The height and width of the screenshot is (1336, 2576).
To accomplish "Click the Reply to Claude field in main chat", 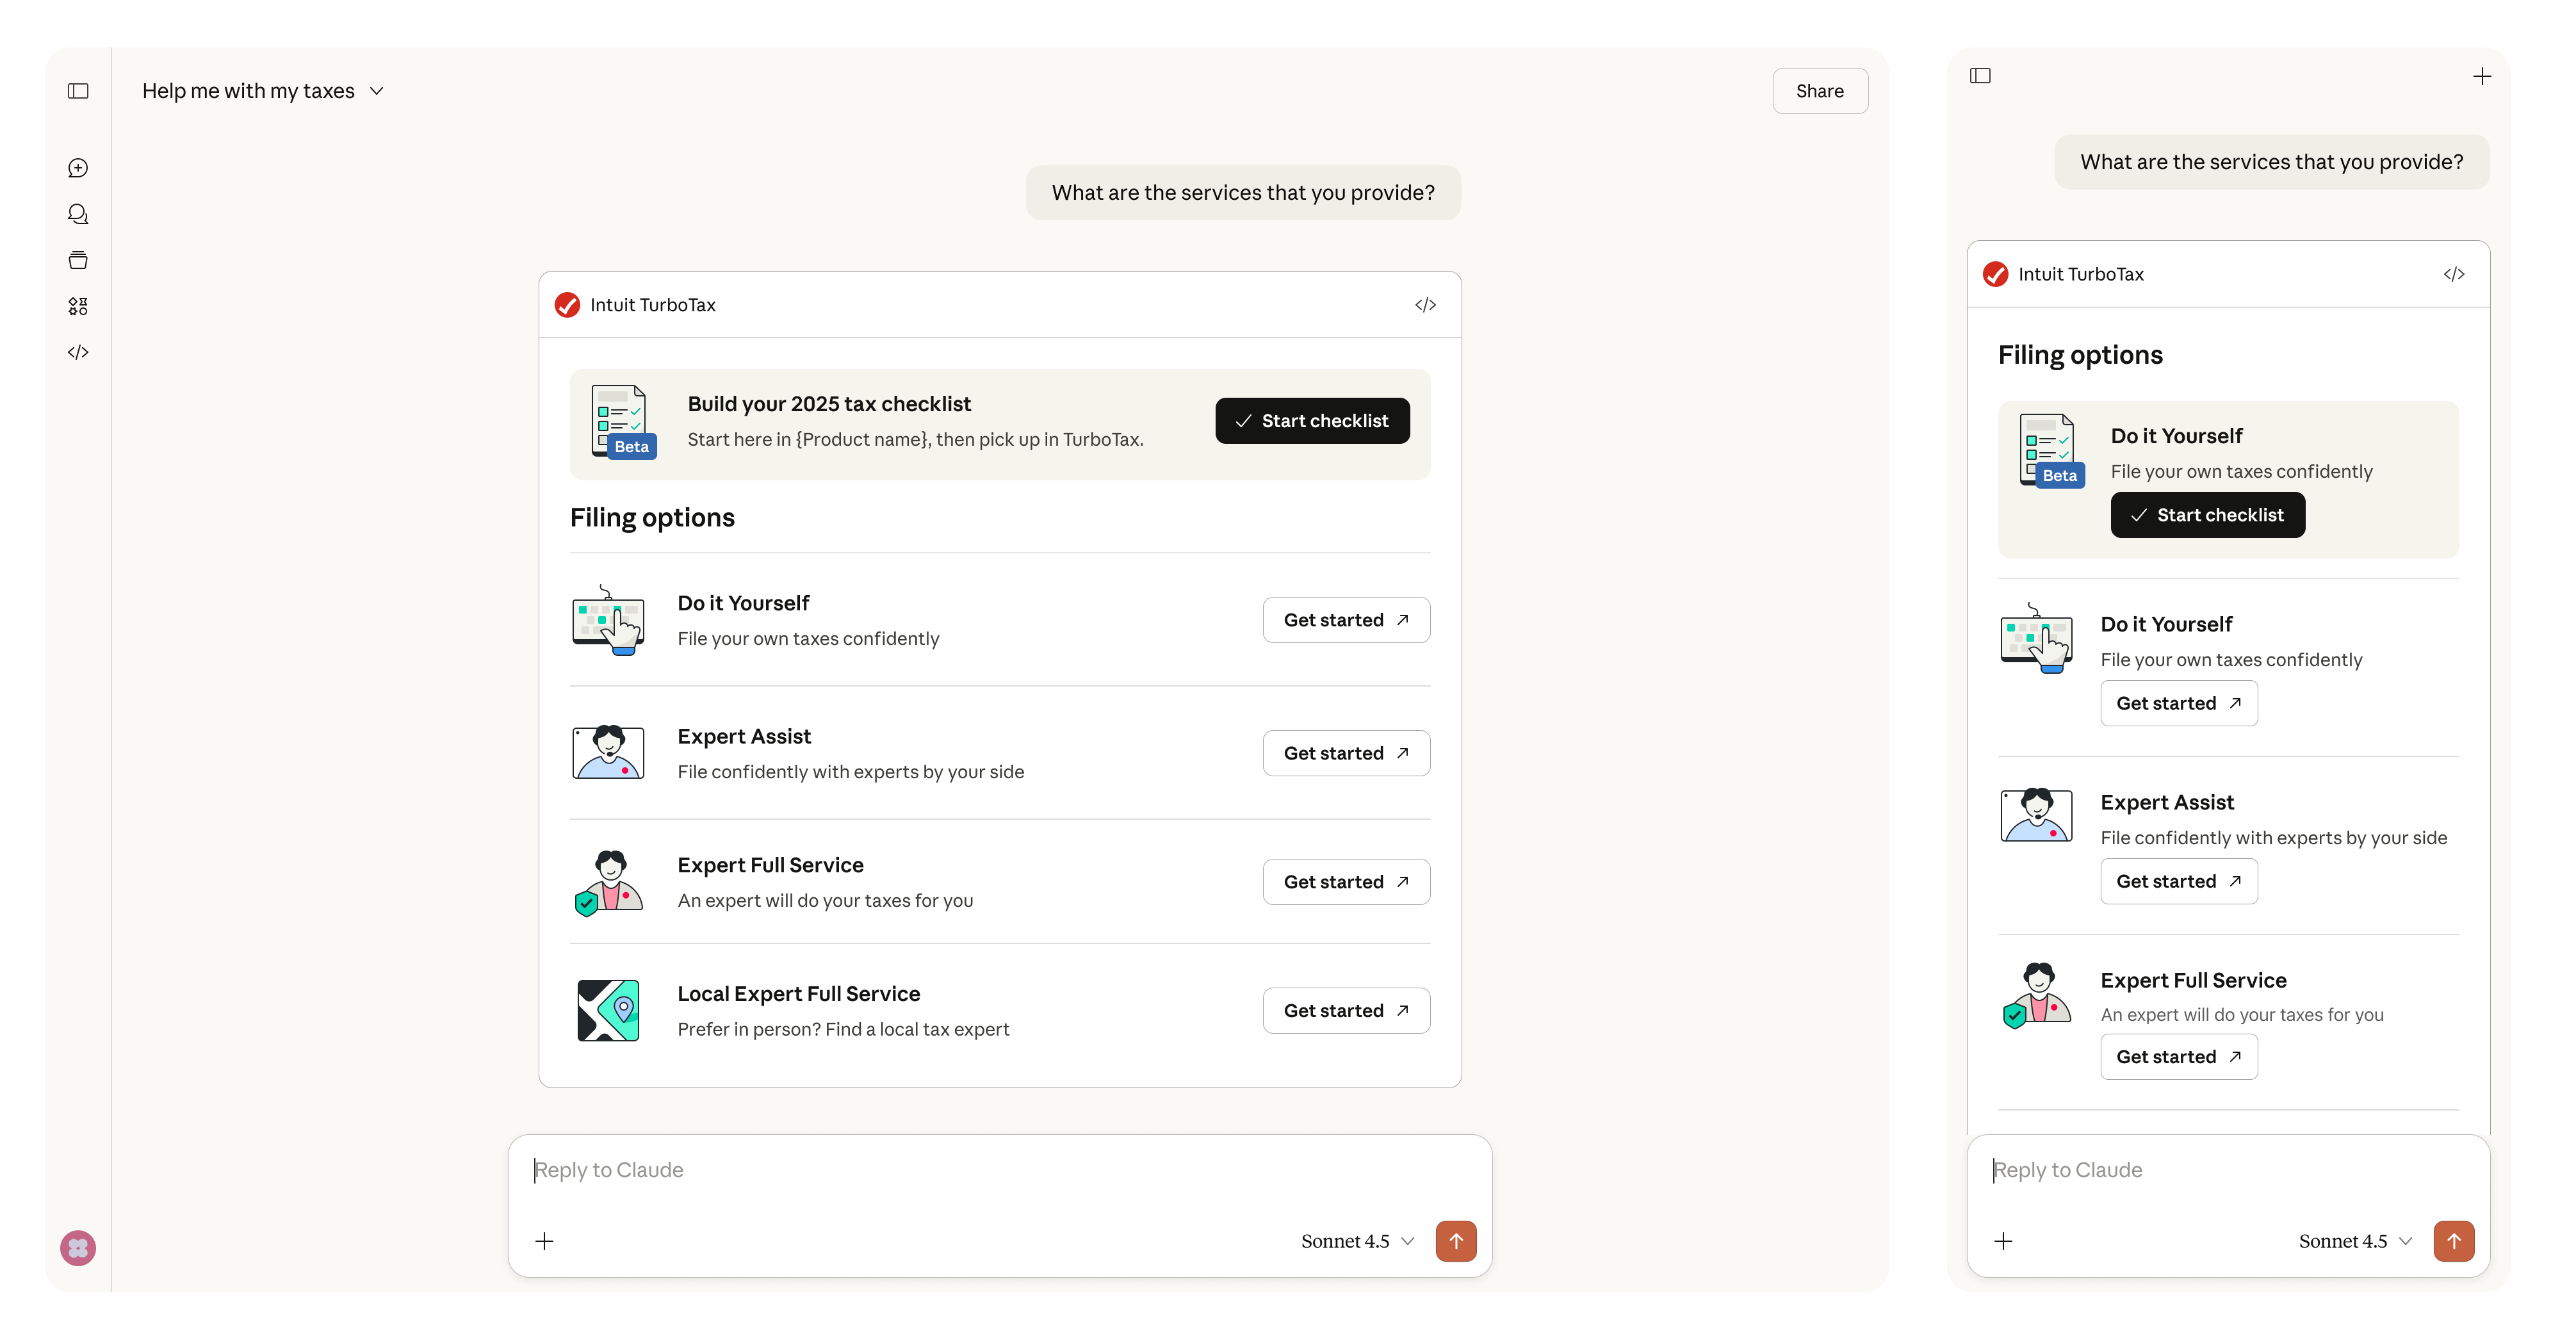I will 1000,1170.
